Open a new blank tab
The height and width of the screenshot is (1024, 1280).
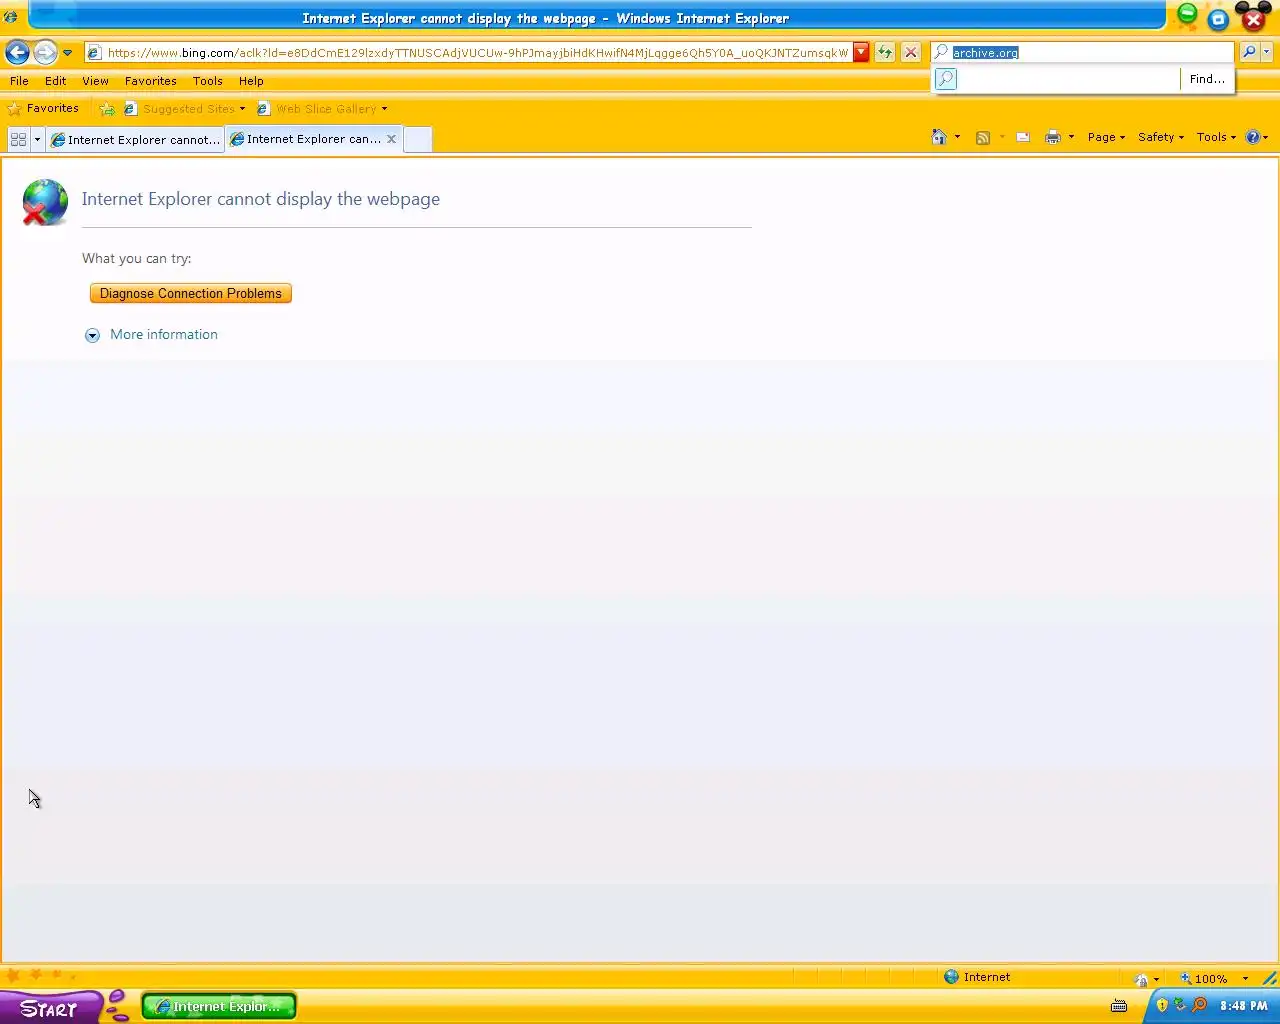[x=418, y=140]
